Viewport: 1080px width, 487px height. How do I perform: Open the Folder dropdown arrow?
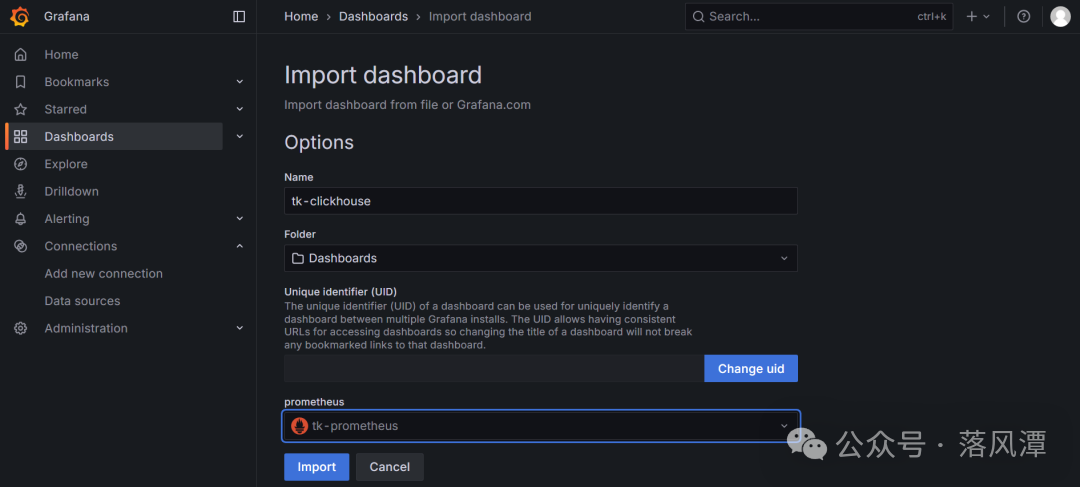[x=784, y=258]
